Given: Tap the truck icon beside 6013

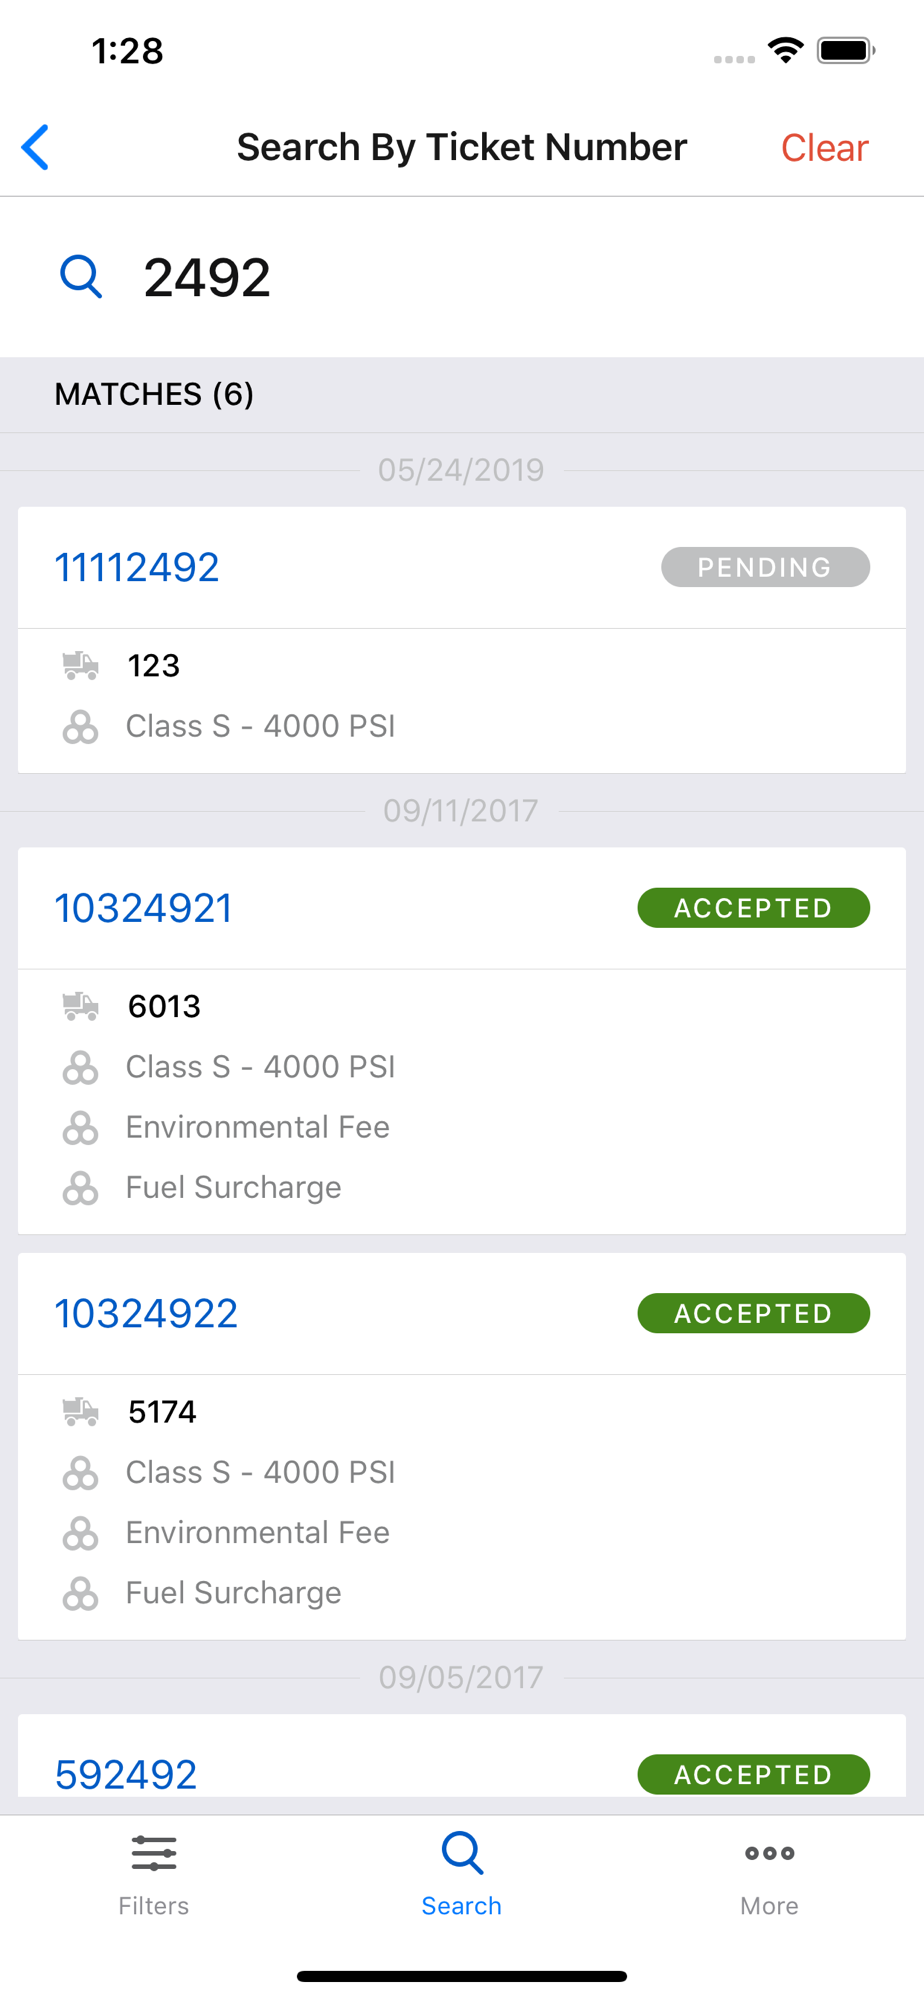Looking at the screenshot, I should [80, 1006].
